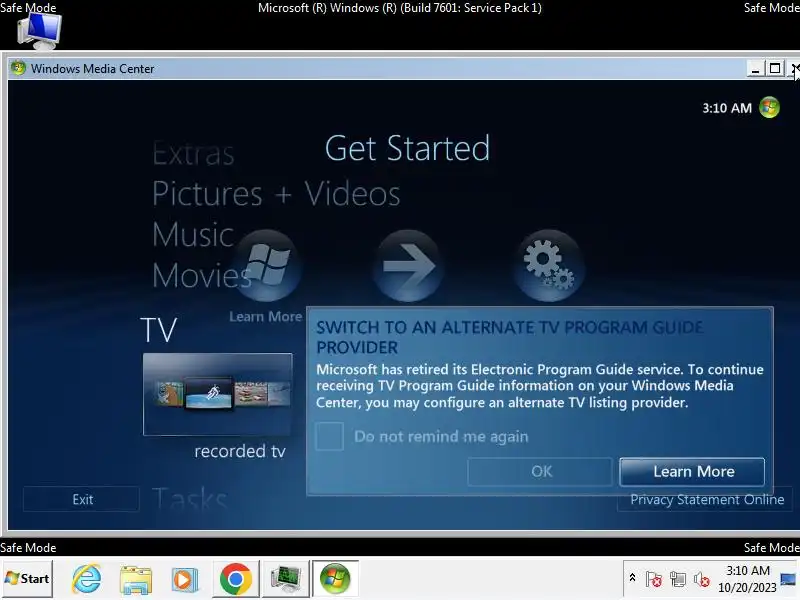Open the Computer desktop icon

pyautogui.click(x=39, y=31)
